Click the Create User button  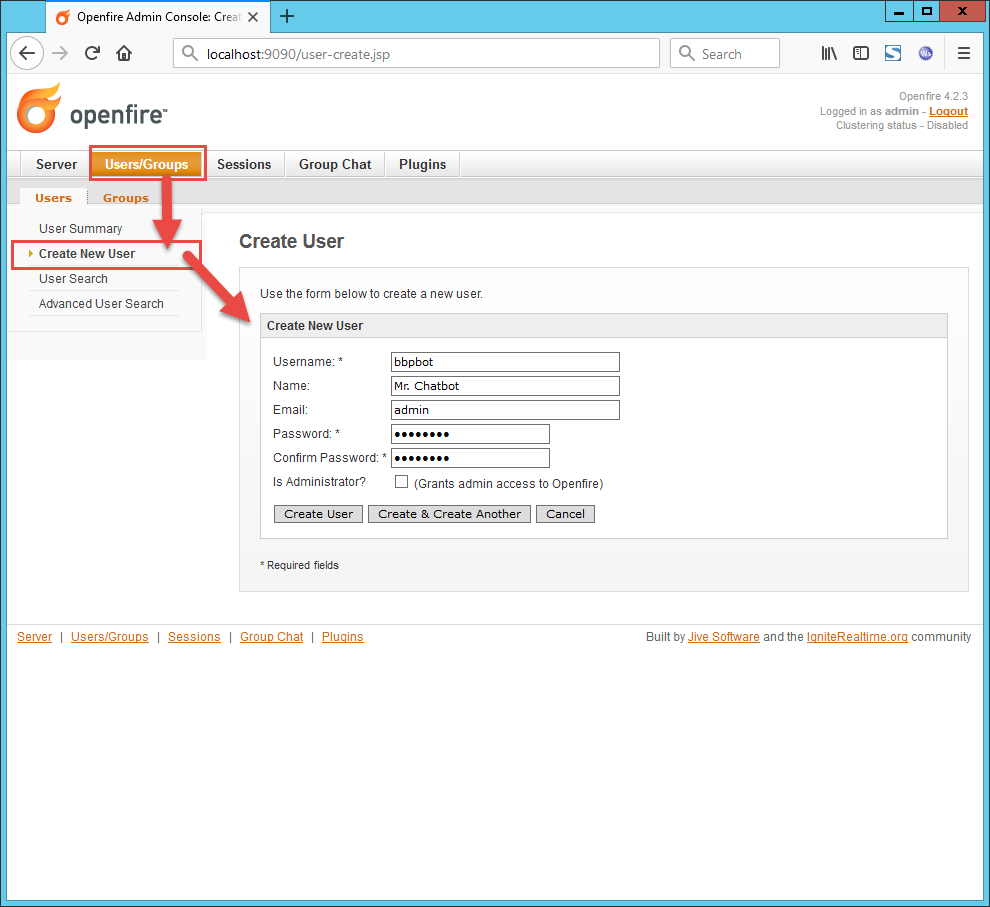click(318, 514)
